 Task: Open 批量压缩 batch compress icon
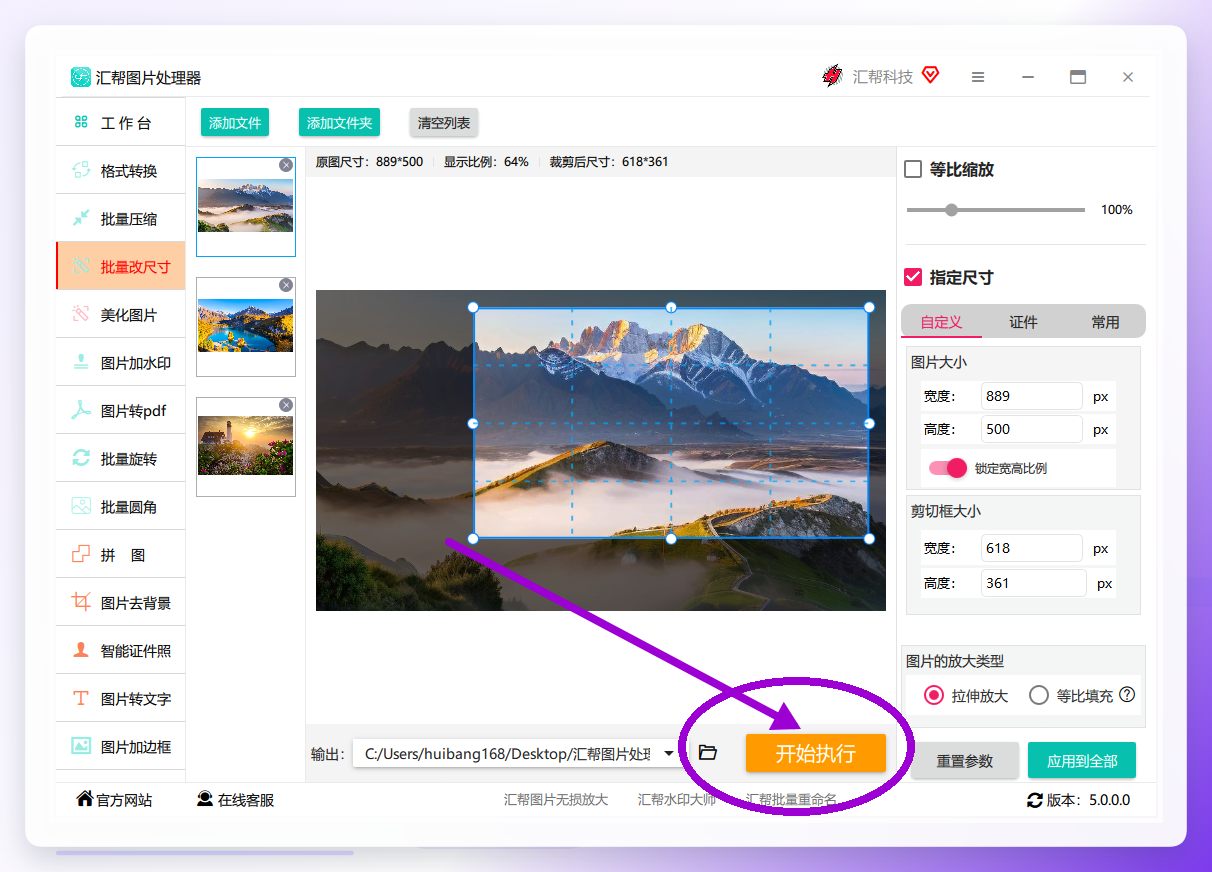click(x=81, y=218)
